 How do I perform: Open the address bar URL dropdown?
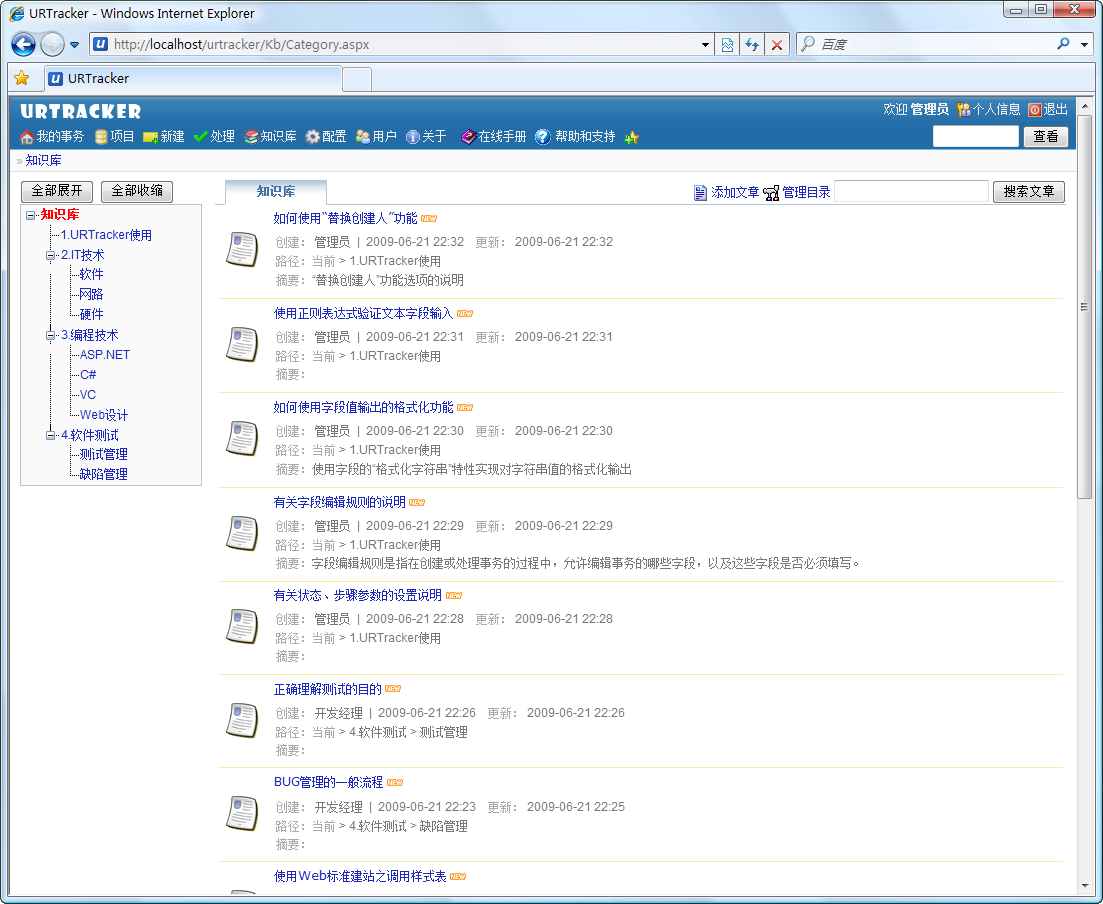tap(705, 45)
